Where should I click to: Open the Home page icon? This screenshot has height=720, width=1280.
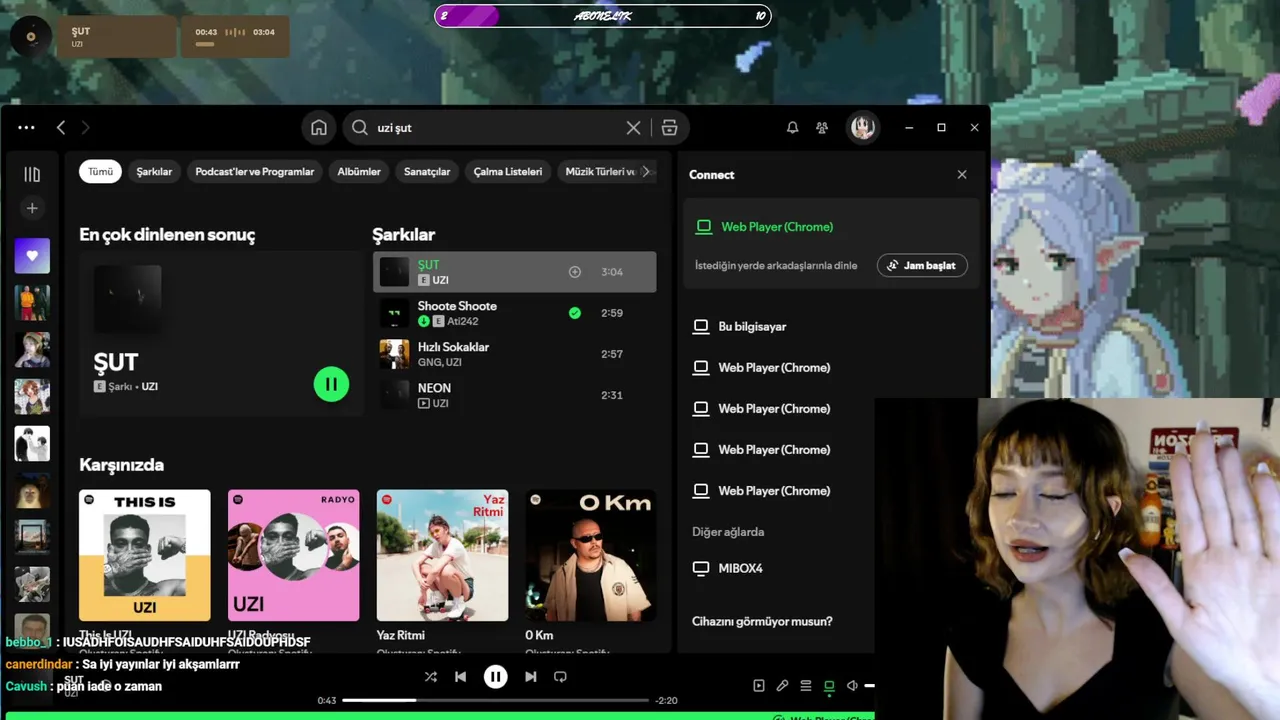[319, 128]
